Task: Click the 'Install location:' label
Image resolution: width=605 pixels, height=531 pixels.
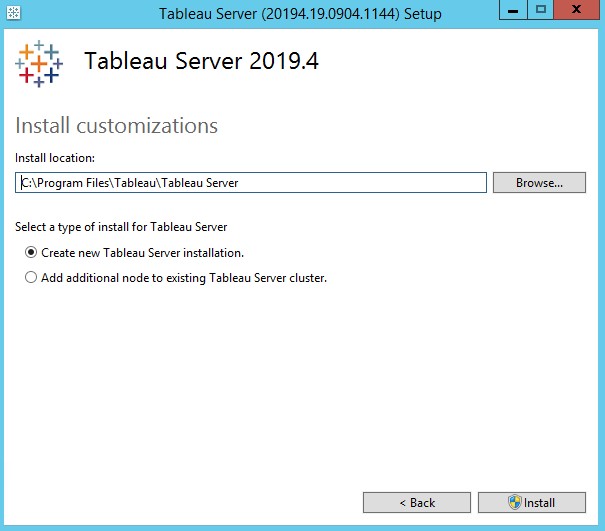Action: tap(55, 157)
